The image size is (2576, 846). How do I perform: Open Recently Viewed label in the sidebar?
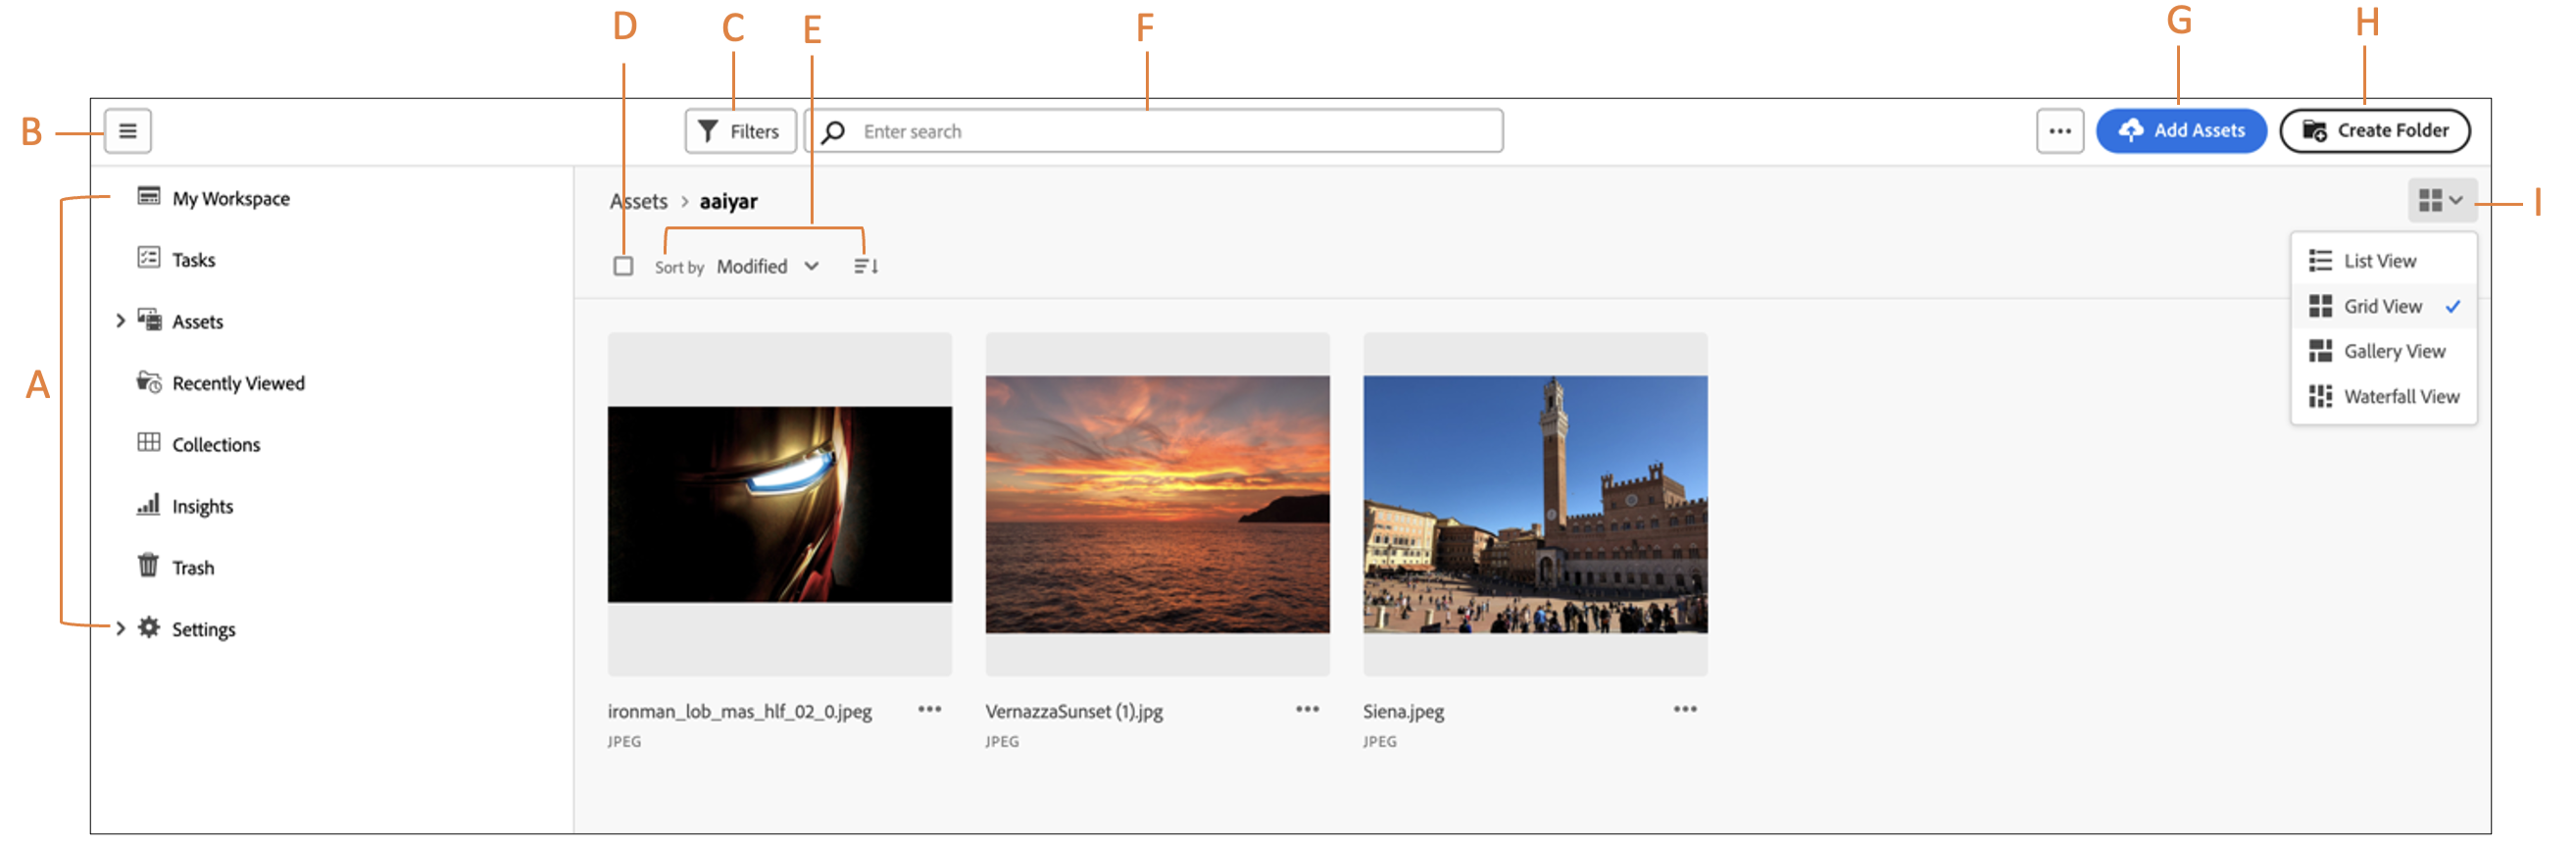coord(238,384)
